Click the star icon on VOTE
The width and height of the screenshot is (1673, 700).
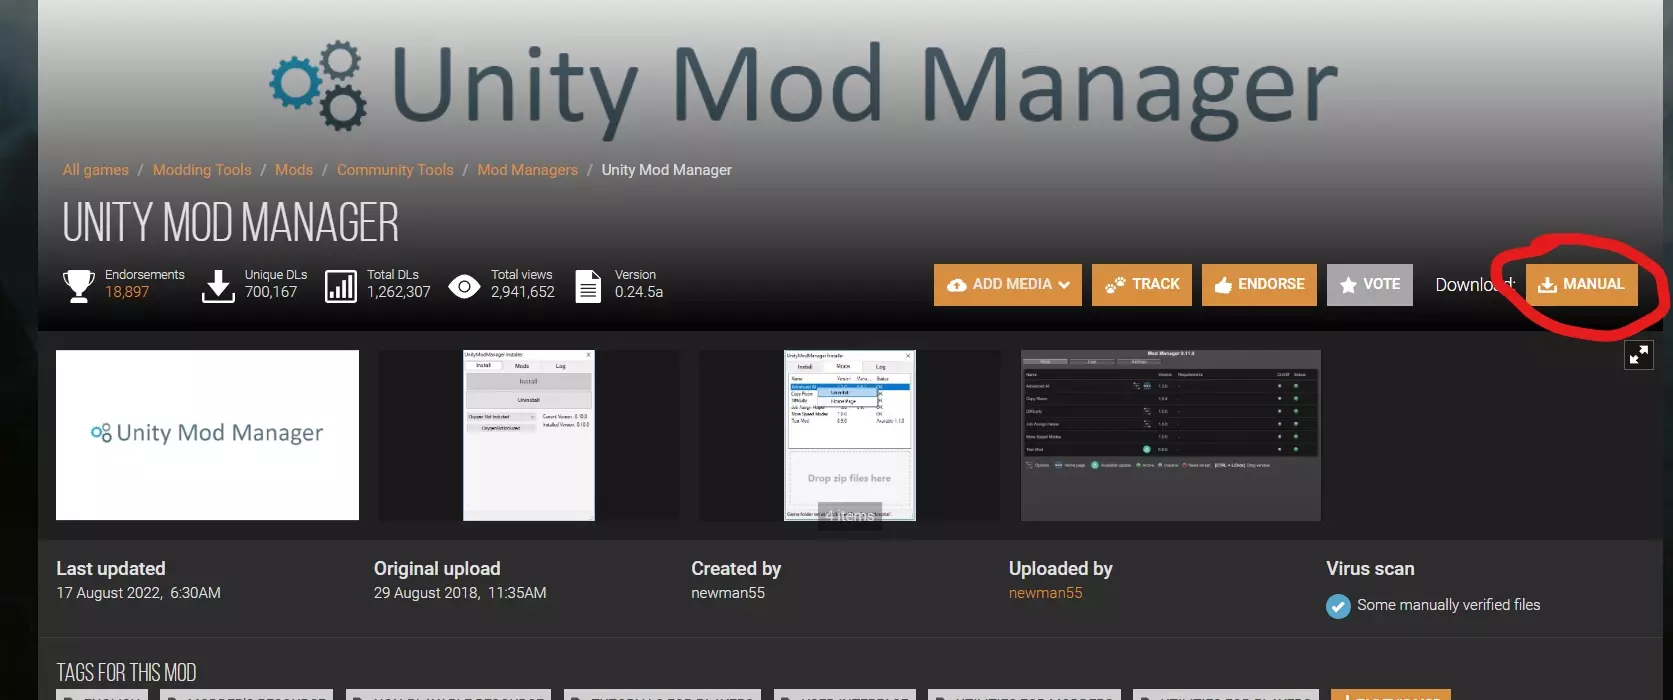[x=1348, y=285]
